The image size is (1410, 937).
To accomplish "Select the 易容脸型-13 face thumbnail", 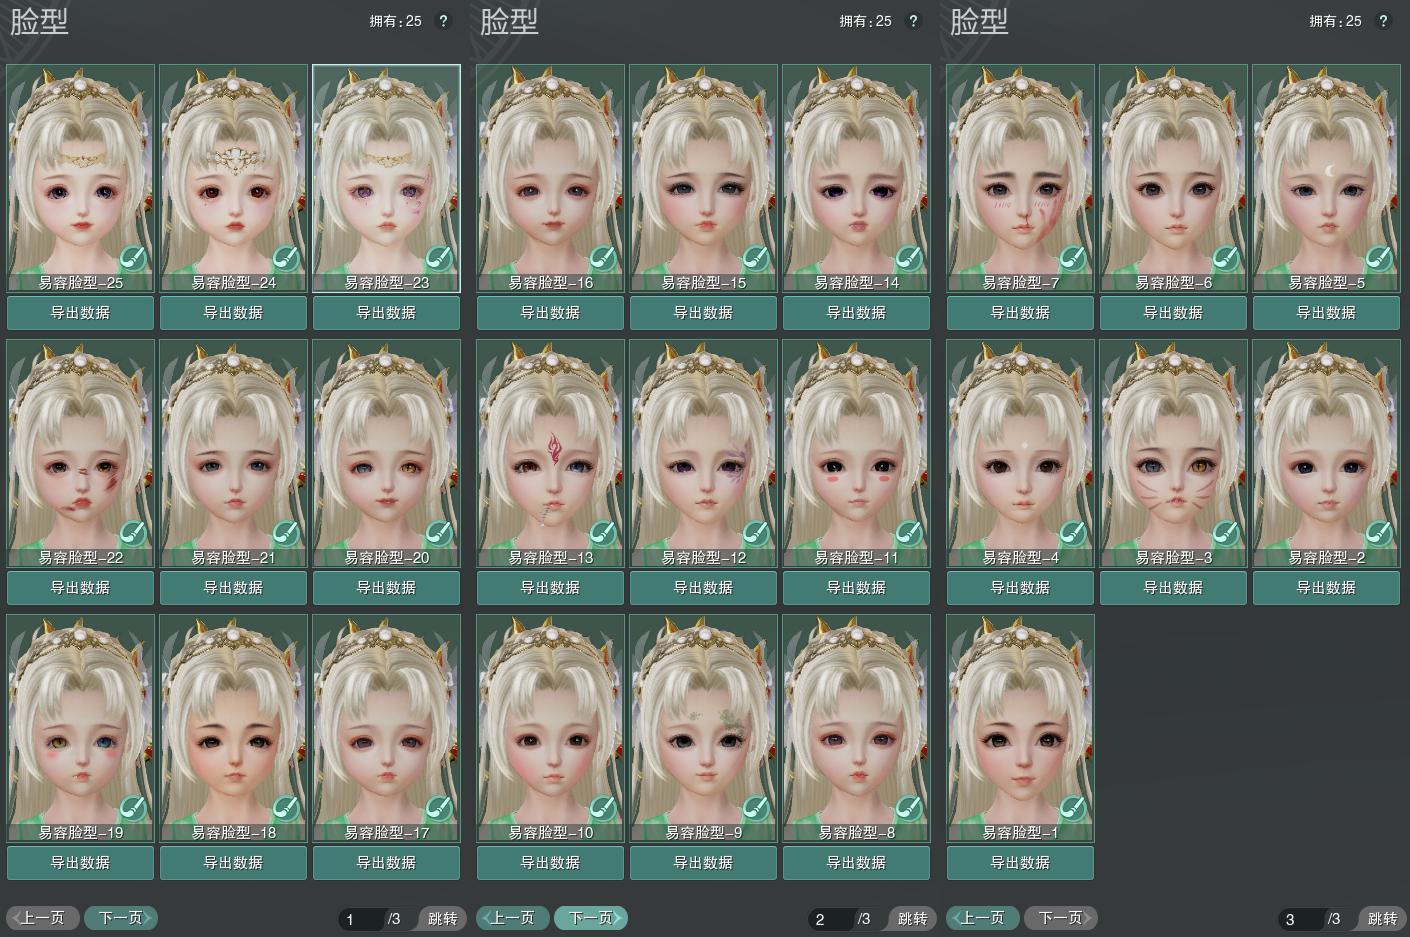I will click(551, 453).
